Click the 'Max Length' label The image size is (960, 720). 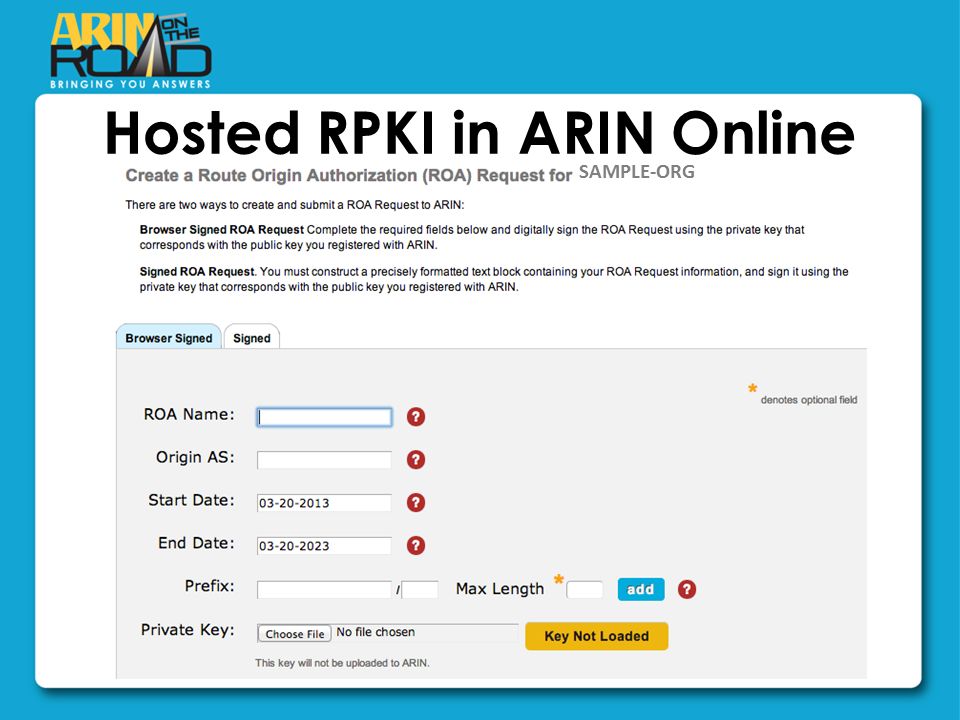coord(500,589)
